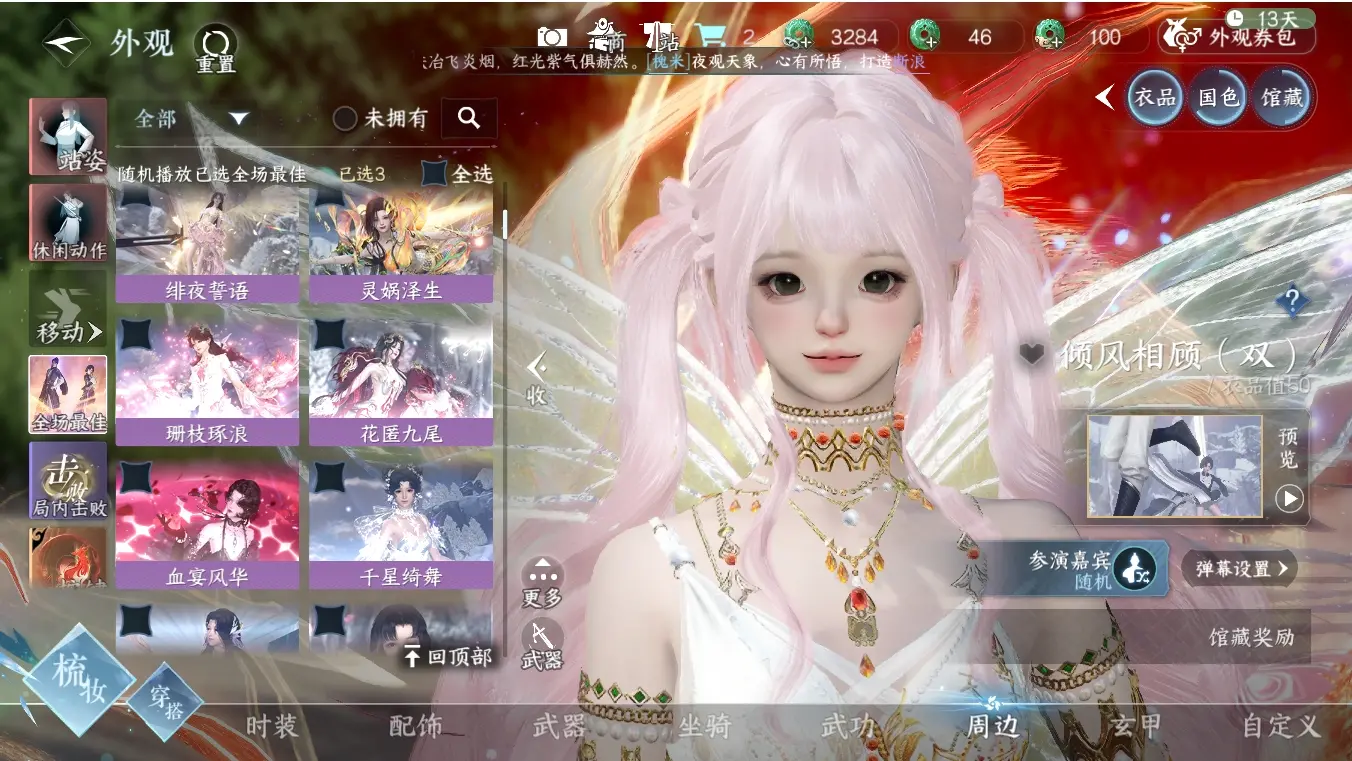
Task: Tick the checkbox on 珊枝琢浪 card
Action: point(137,335)
